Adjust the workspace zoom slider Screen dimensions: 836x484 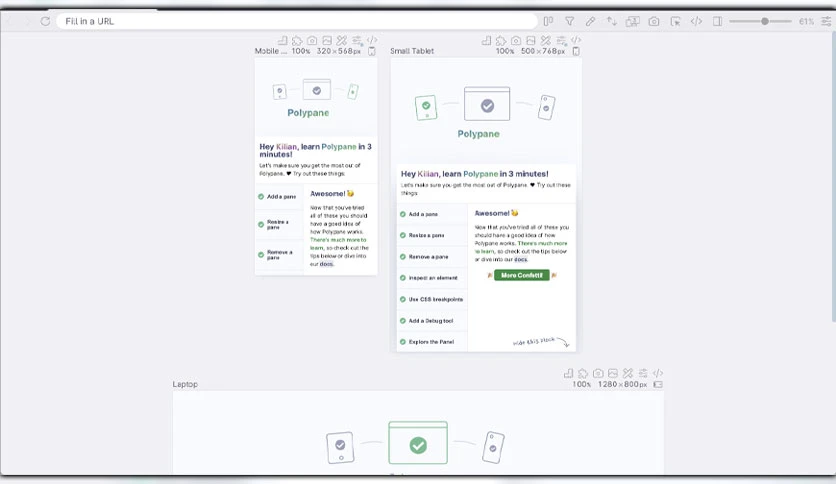(760, 21)
